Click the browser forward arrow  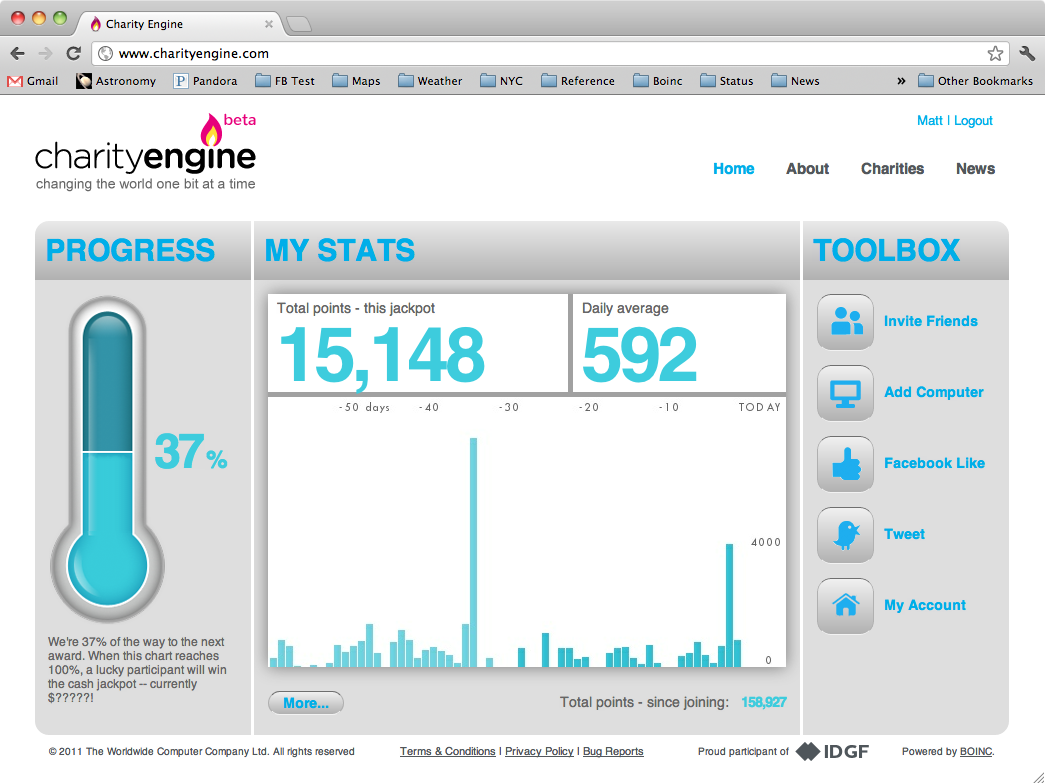(x=45, y=53)
